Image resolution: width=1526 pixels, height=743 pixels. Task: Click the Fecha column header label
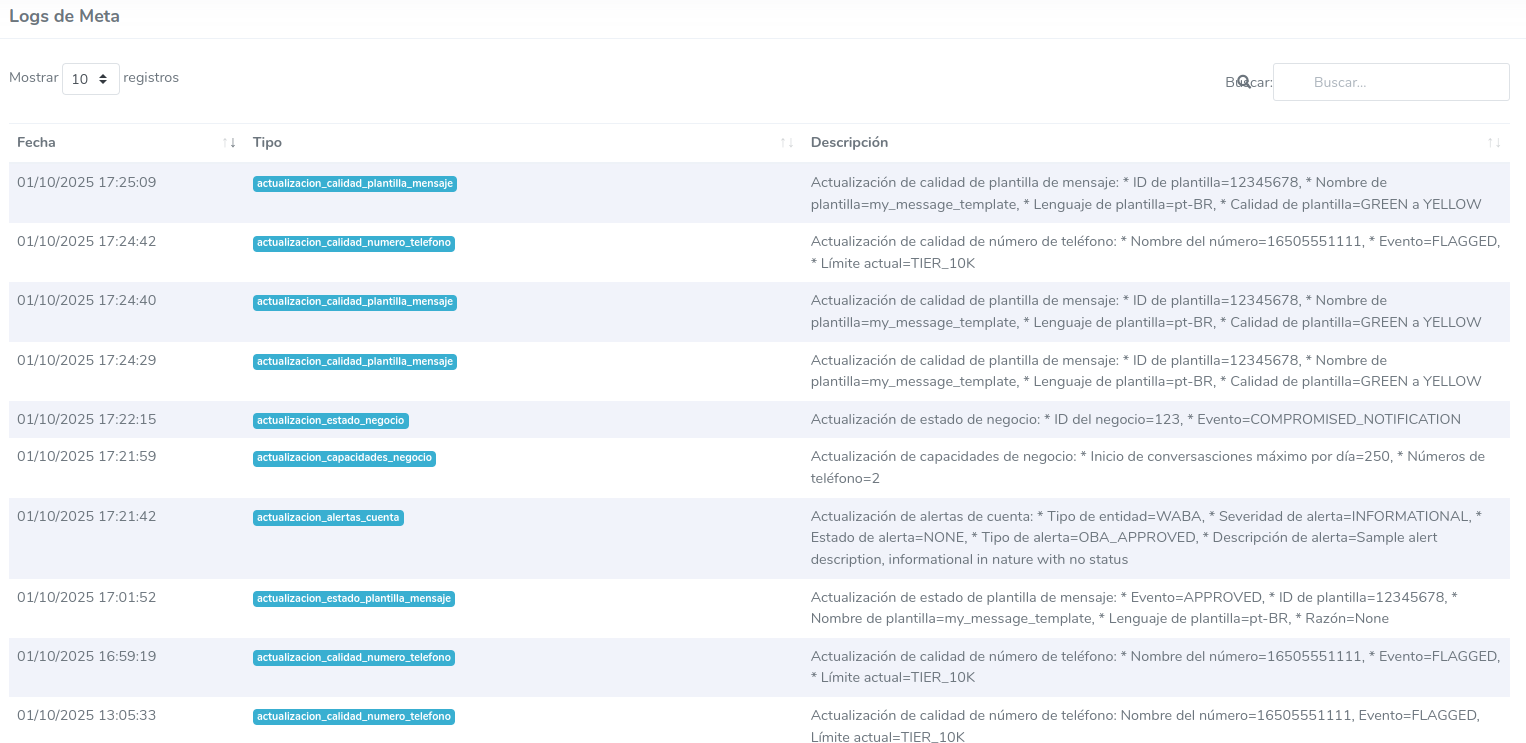37,143
